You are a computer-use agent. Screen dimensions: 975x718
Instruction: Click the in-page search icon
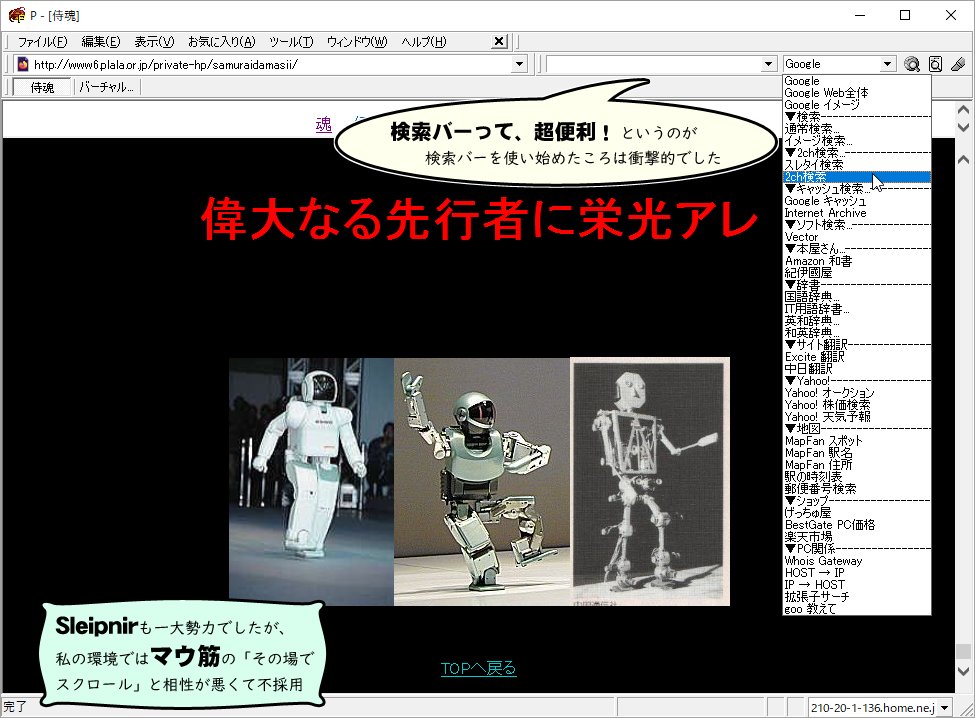coord(935,64)
